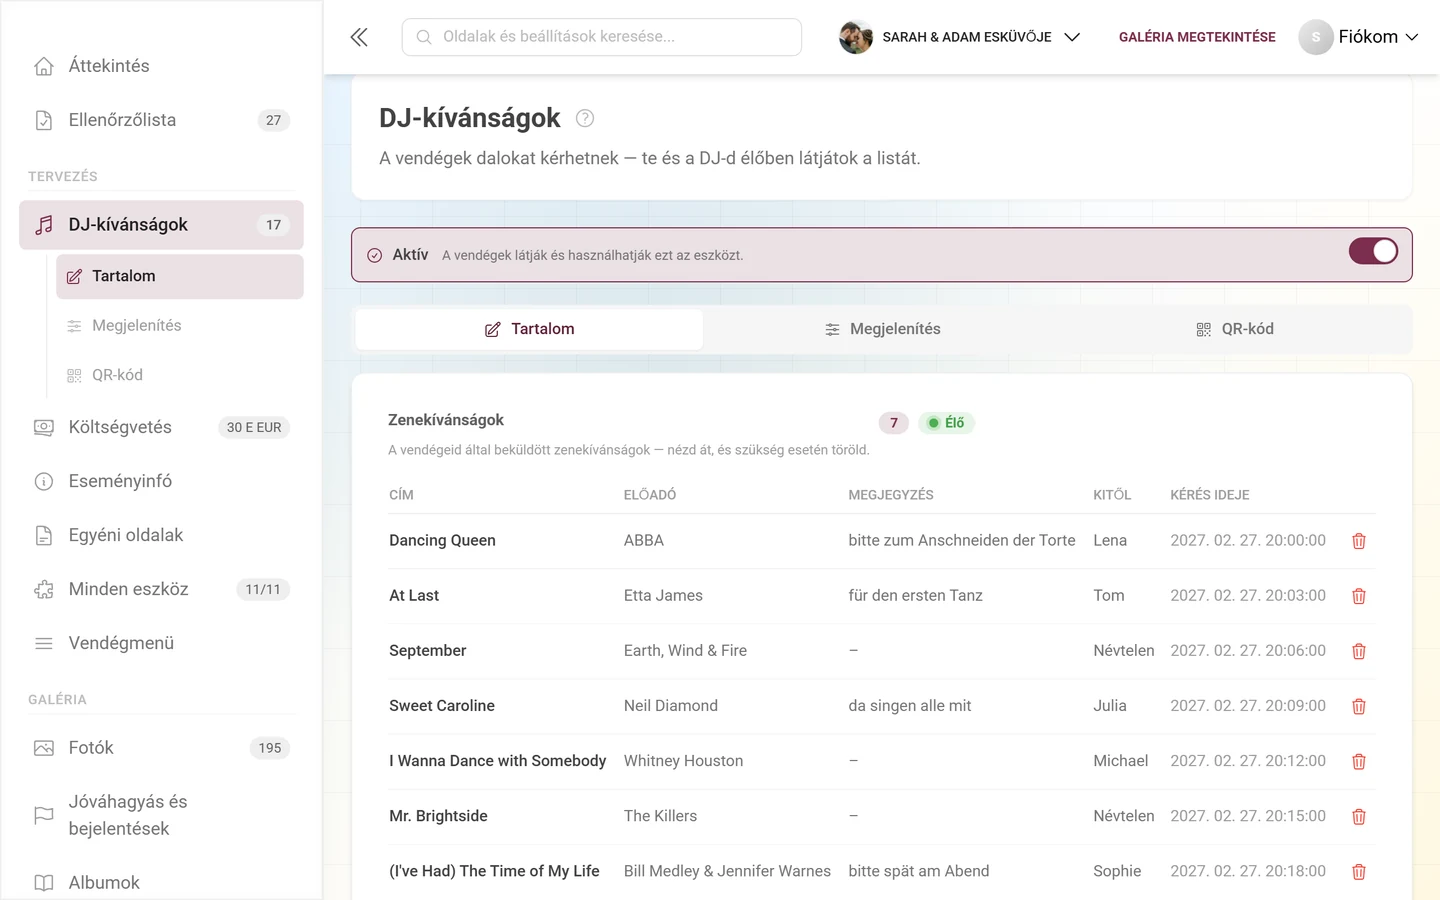Open Jóváhagyás és bejelentések page
The width and height of the screenshot is (1440, 900).
coord(161,815)
